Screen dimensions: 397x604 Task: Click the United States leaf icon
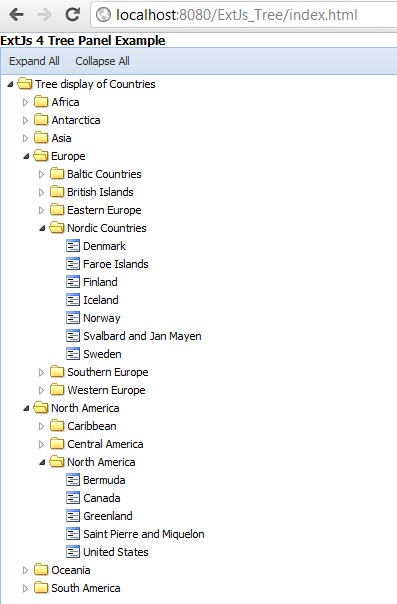[73, 552]
